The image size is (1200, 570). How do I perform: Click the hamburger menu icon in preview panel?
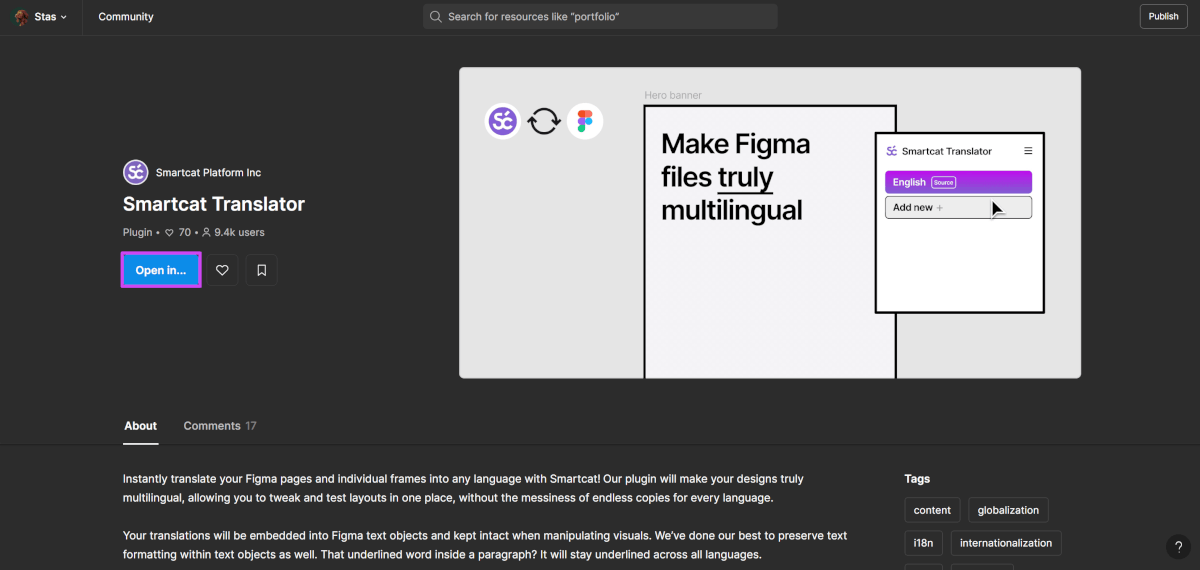click(x=1028, y=151)
